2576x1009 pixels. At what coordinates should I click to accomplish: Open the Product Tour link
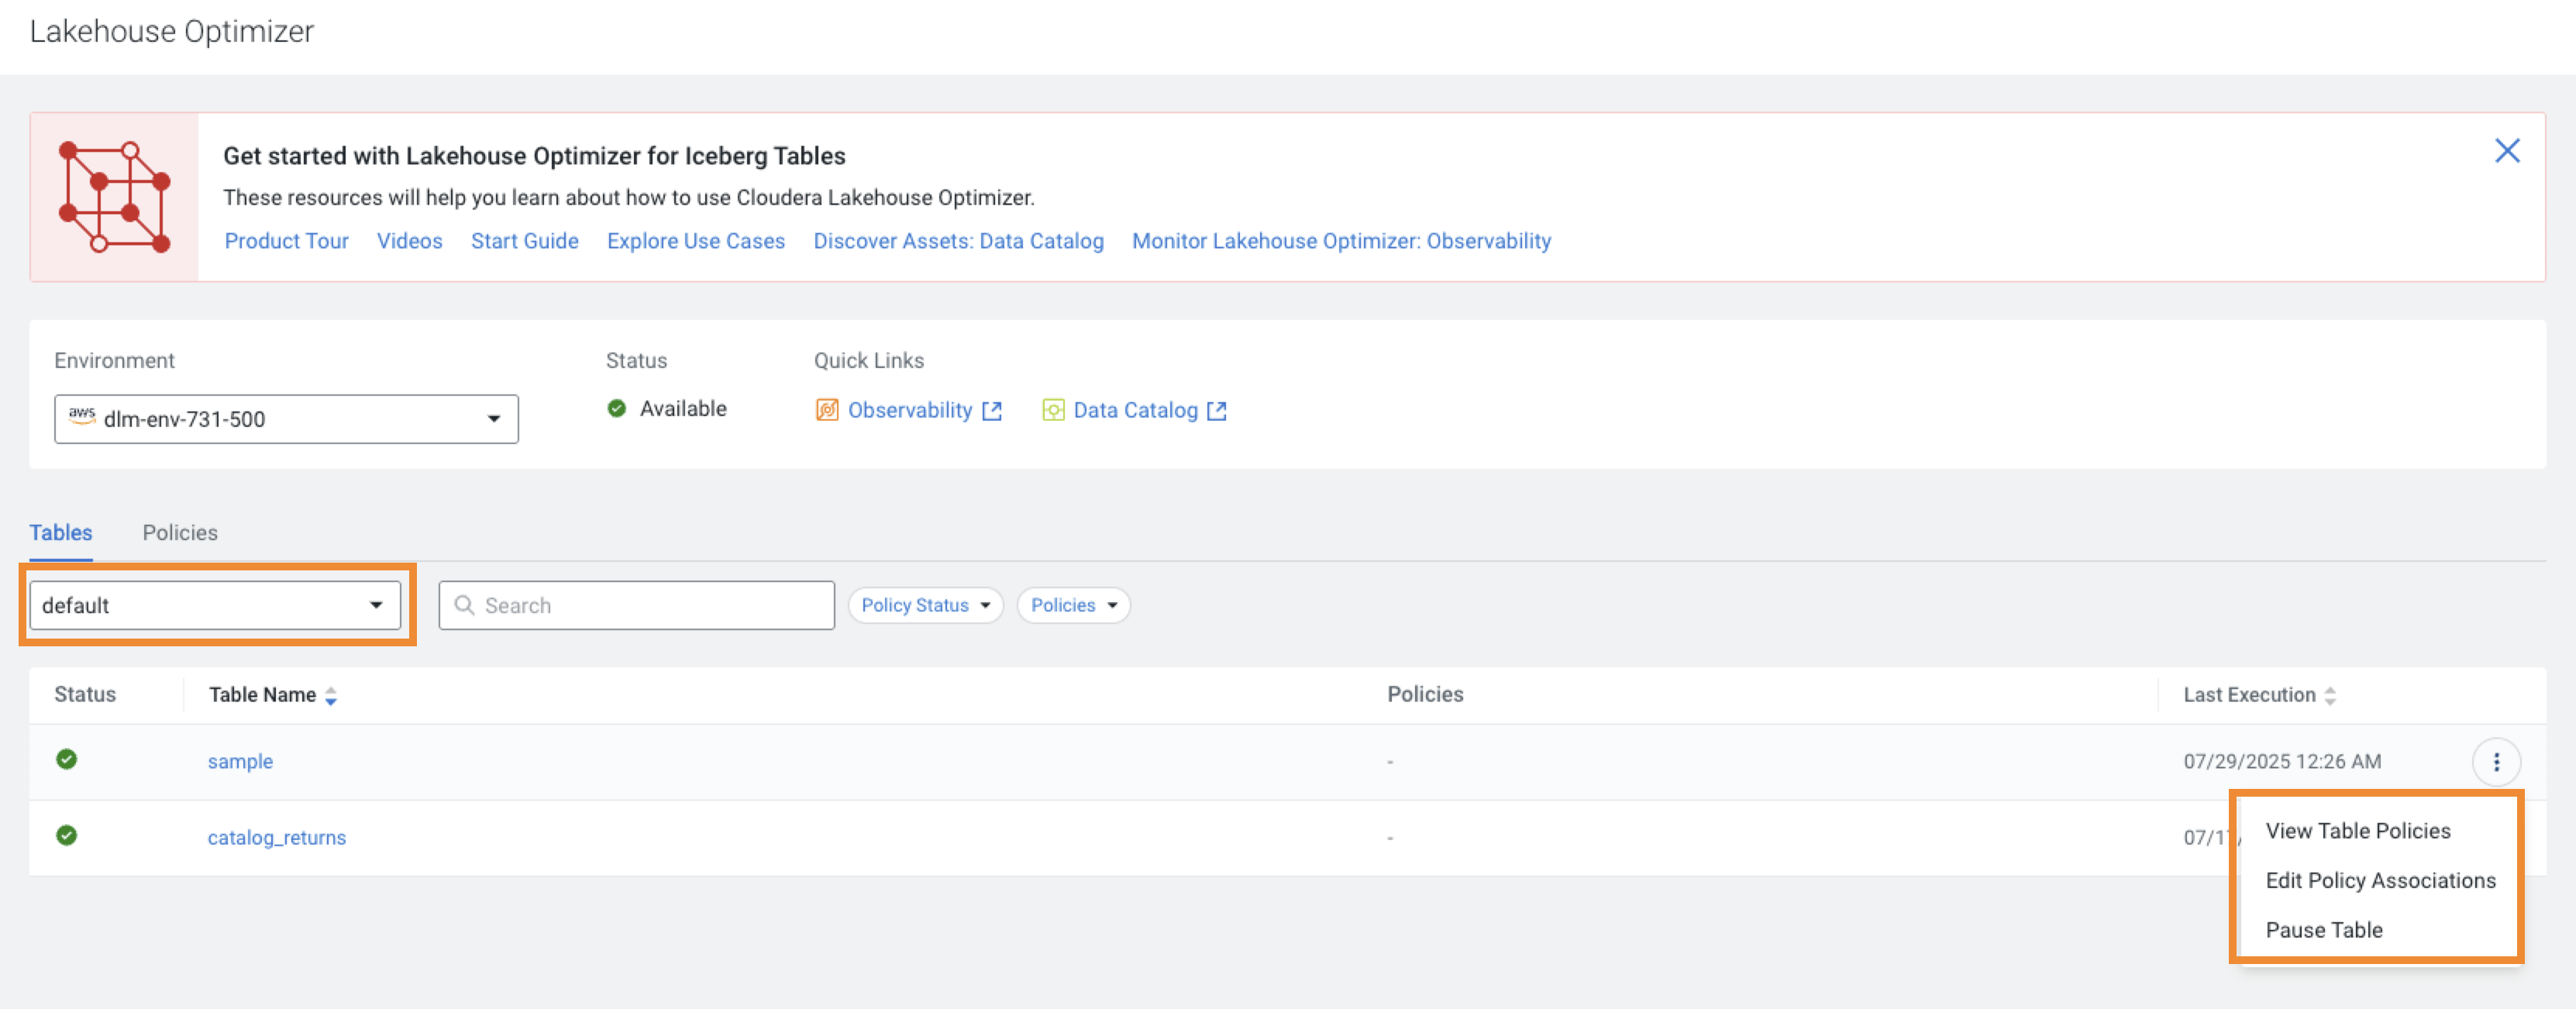[287, 241]
